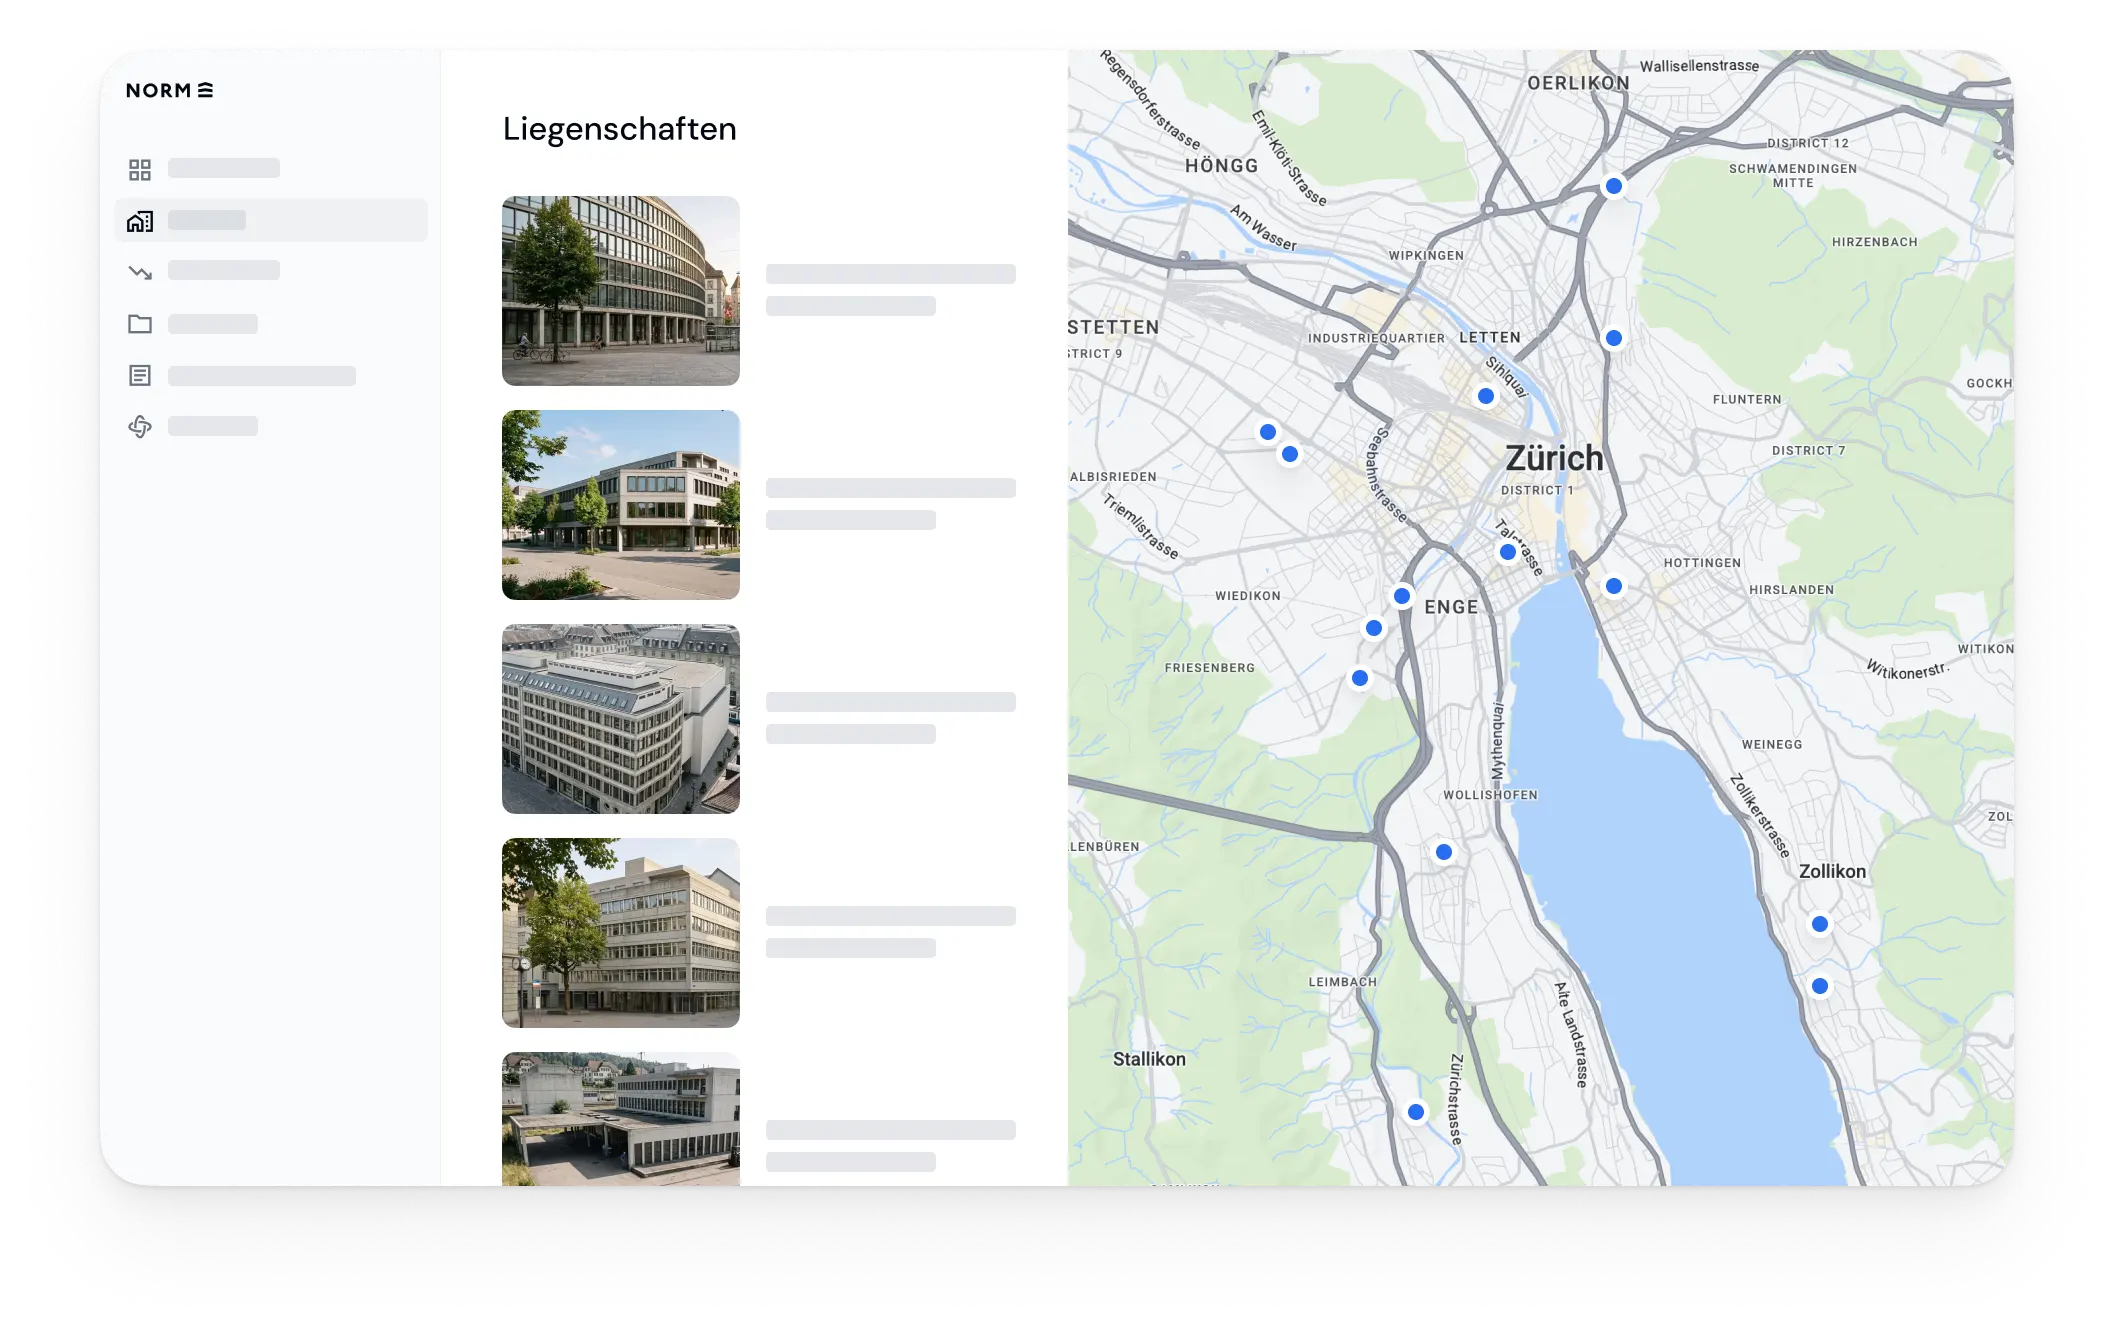
Task: Open the fourth property photo with the large tree
Action: [621, 933]
